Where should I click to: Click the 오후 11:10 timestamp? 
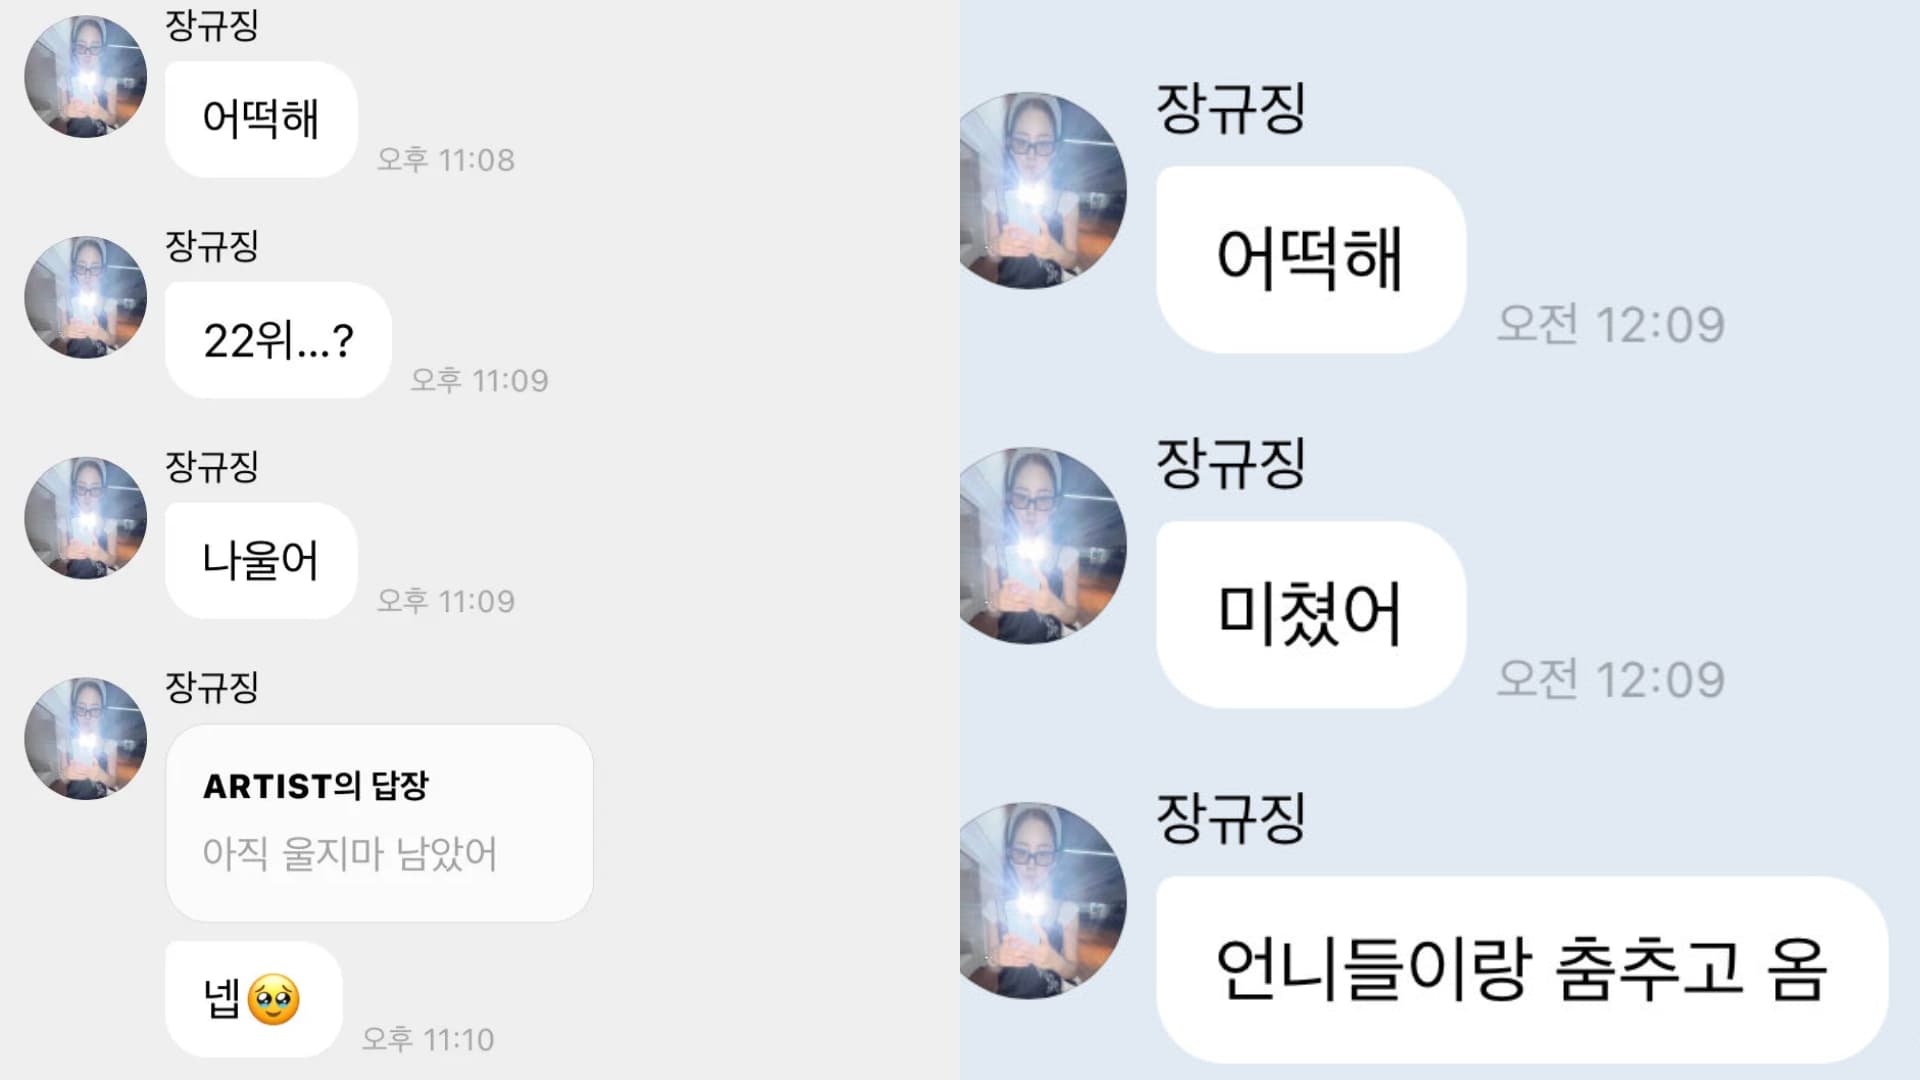[x=428, y=1039]
